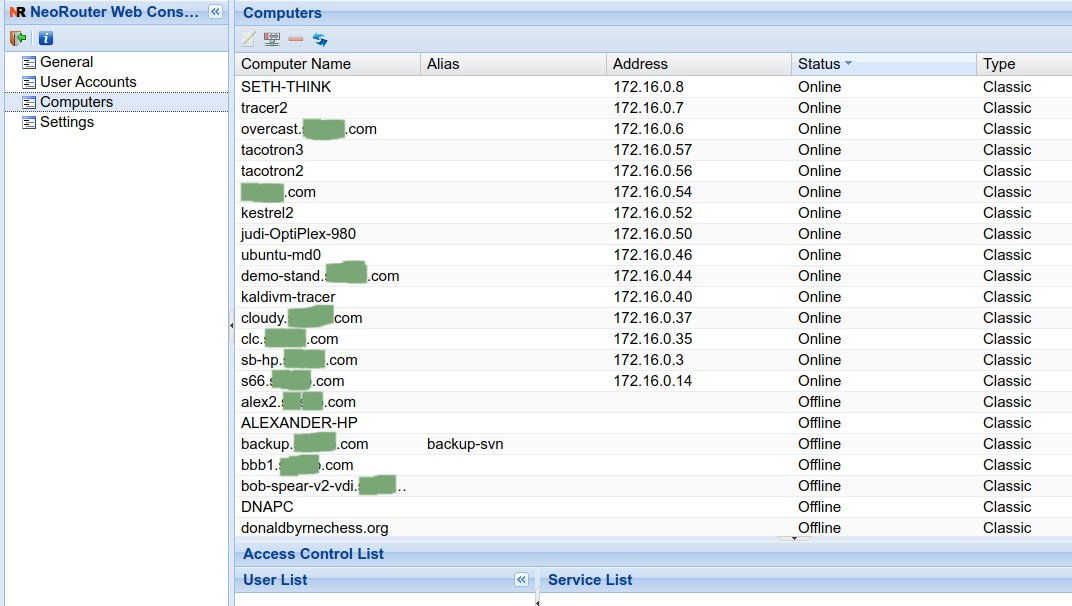Viewport: 1072px width, 606px height.
Task: Select the Computers tree item
Action: [76, 102]
